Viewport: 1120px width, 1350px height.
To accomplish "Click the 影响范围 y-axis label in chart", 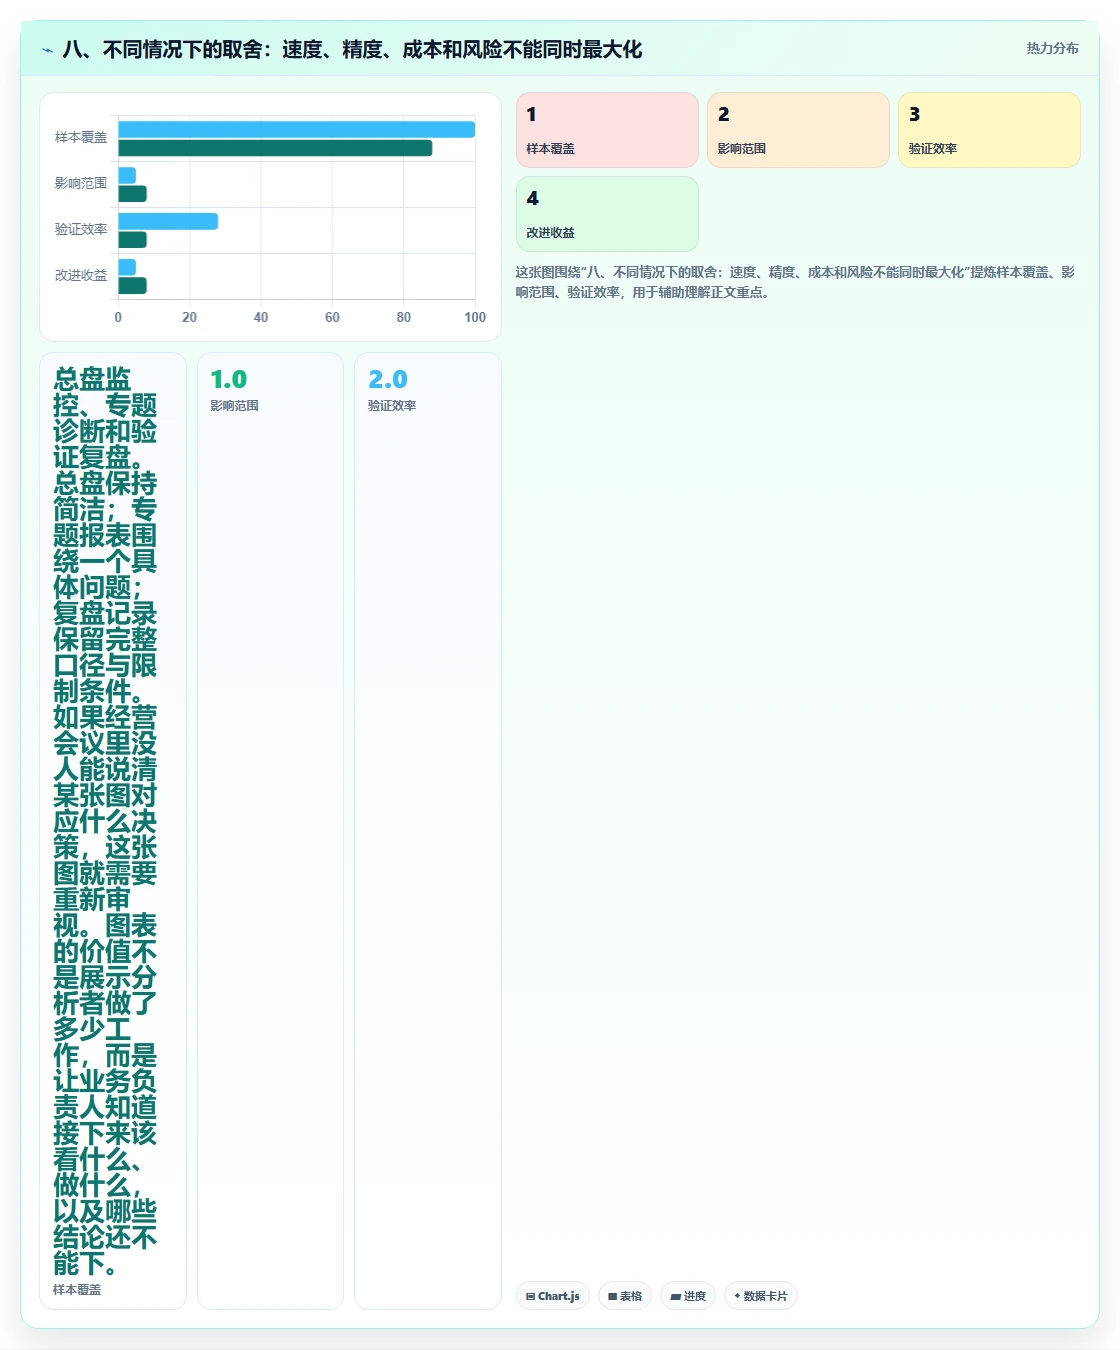I will point(81,184).
